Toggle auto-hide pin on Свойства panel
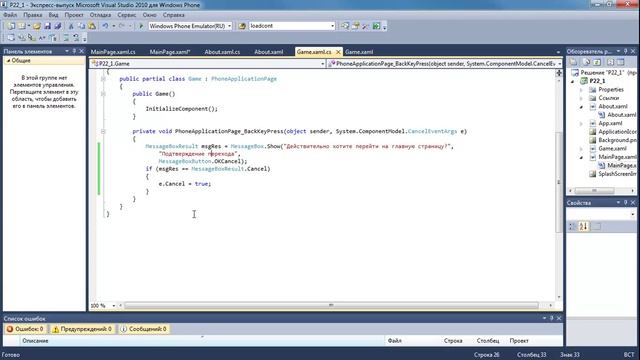The width and height of the screenshot is (640, 360). point(625,202)
